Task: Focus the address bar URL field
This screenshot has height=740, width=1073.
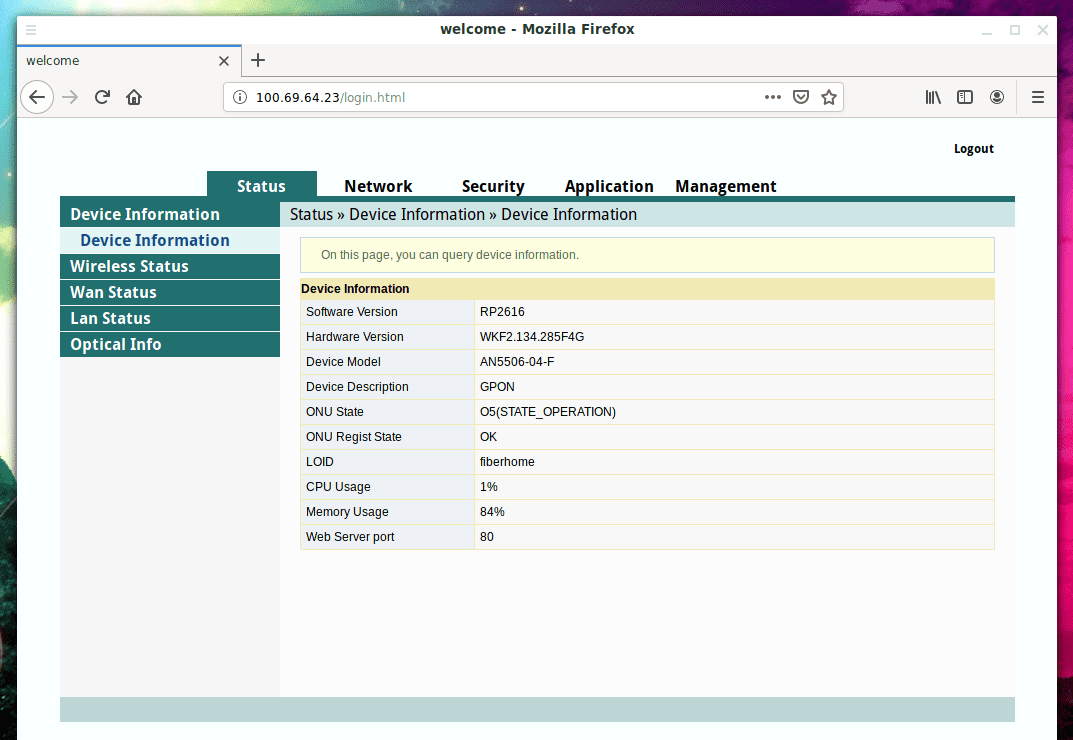Action: pyautogui.click(x=500, y=97)
